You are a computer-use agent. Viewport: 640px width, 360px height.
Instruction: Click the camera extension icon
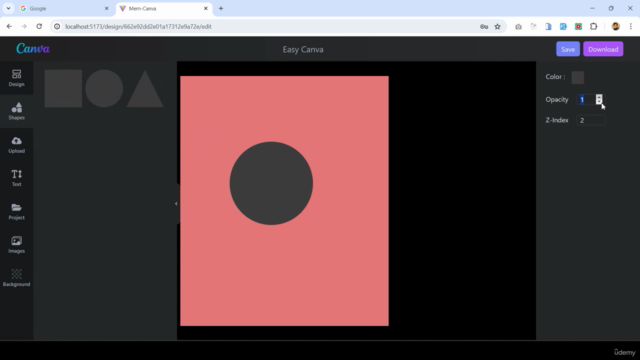coord(518,27)
